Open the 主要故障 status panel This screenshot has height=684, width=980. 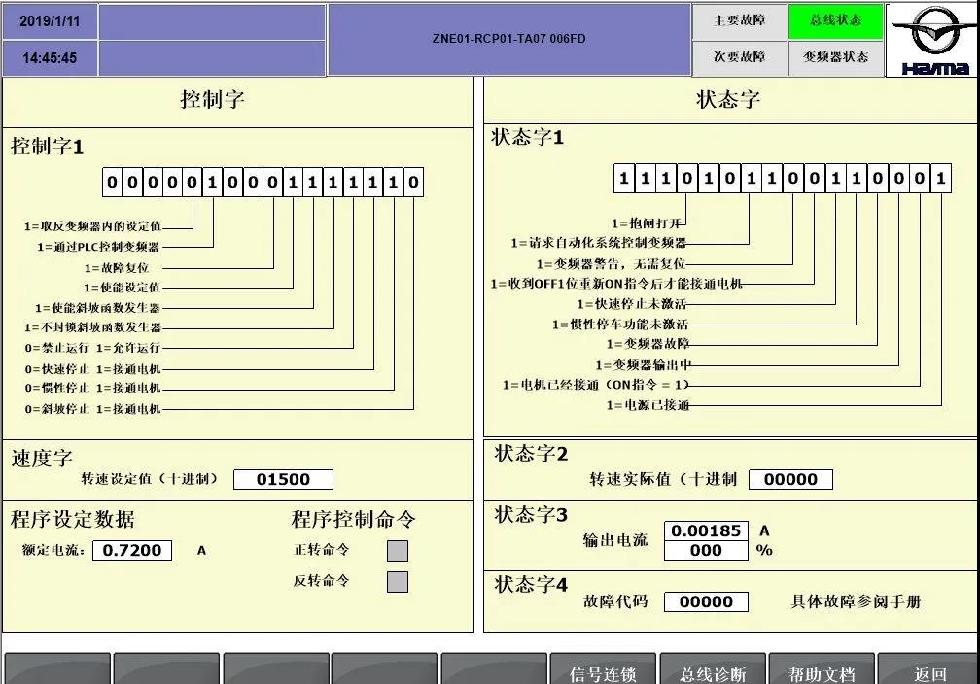pos(739,21)
